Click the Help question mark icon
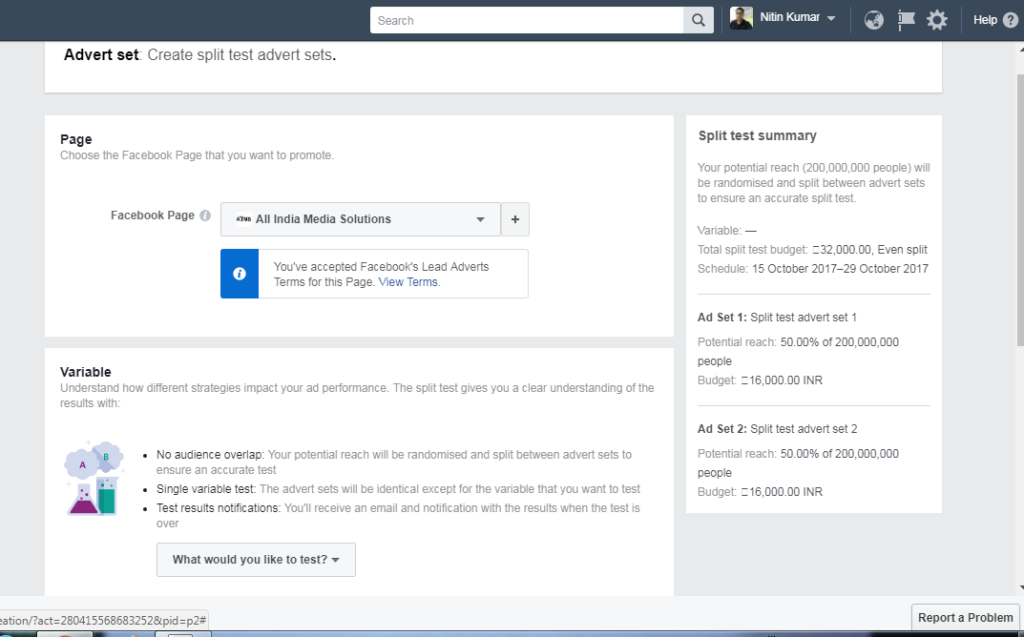This screenshot has height=637, width=1024. (1010, 20)
